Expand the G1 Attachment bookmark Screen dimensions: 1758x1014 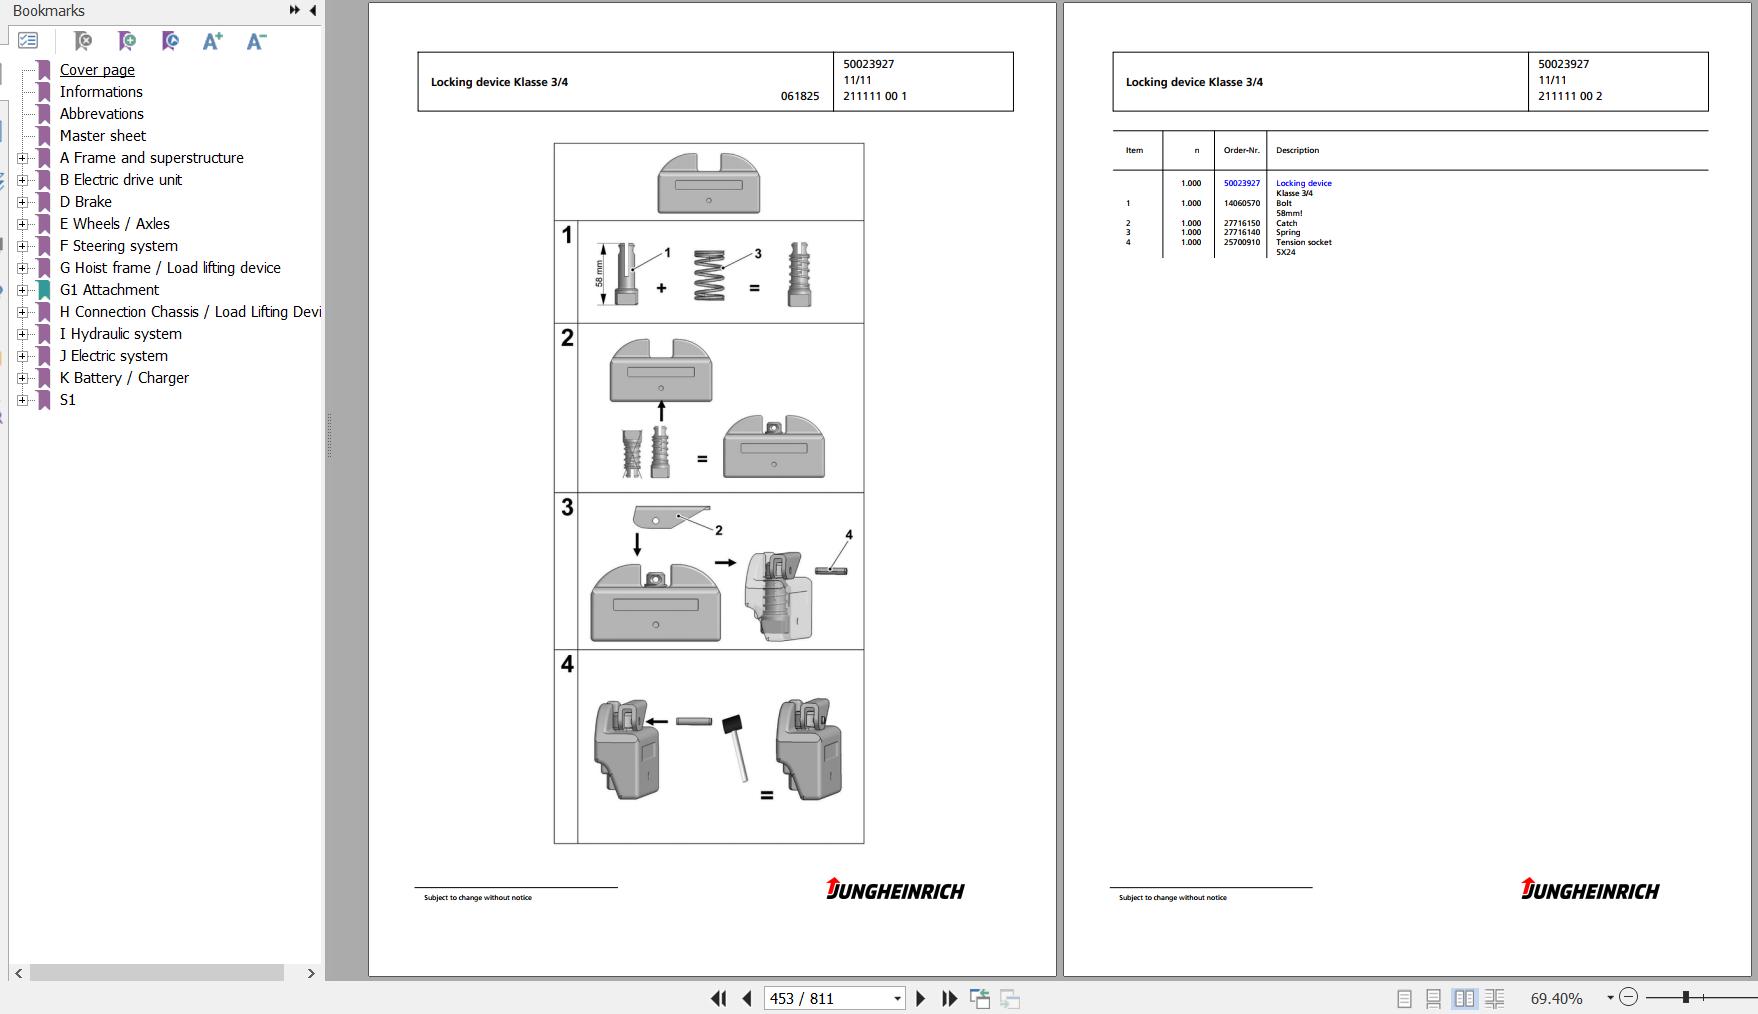[x=23, y=290]
